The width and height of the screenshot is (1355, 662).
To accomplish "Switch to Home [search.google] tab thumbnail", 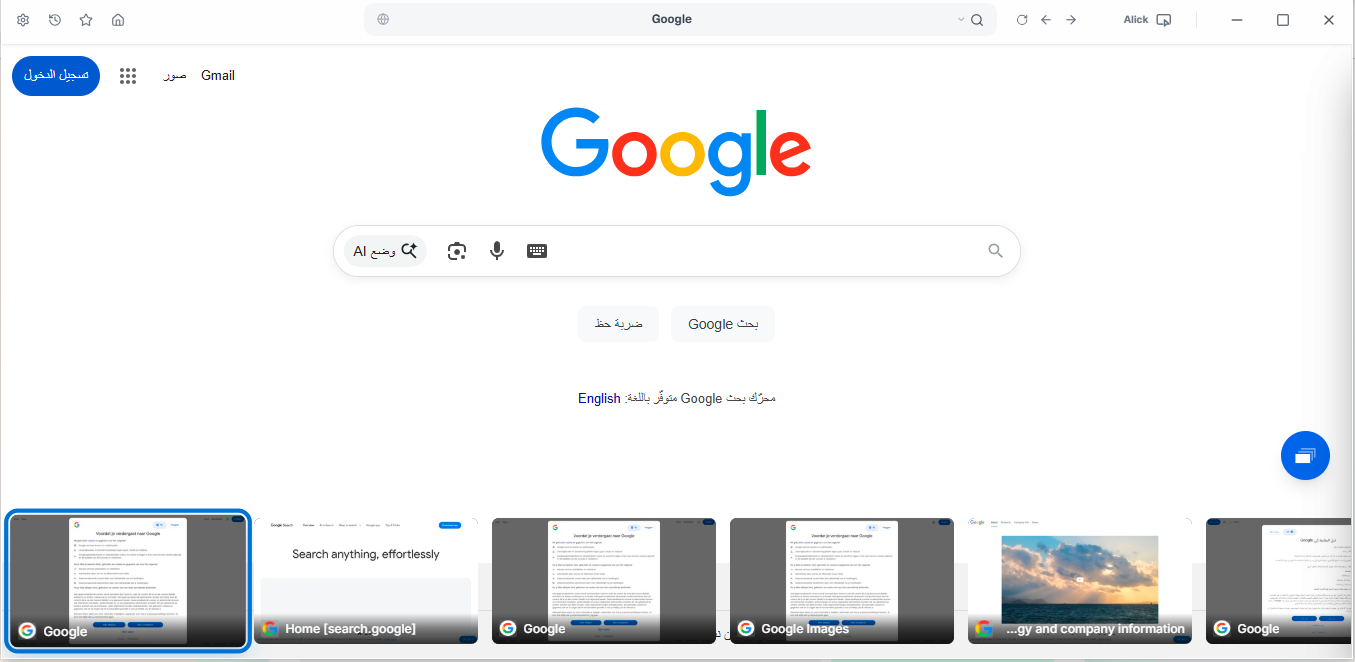I will (366, 580).
